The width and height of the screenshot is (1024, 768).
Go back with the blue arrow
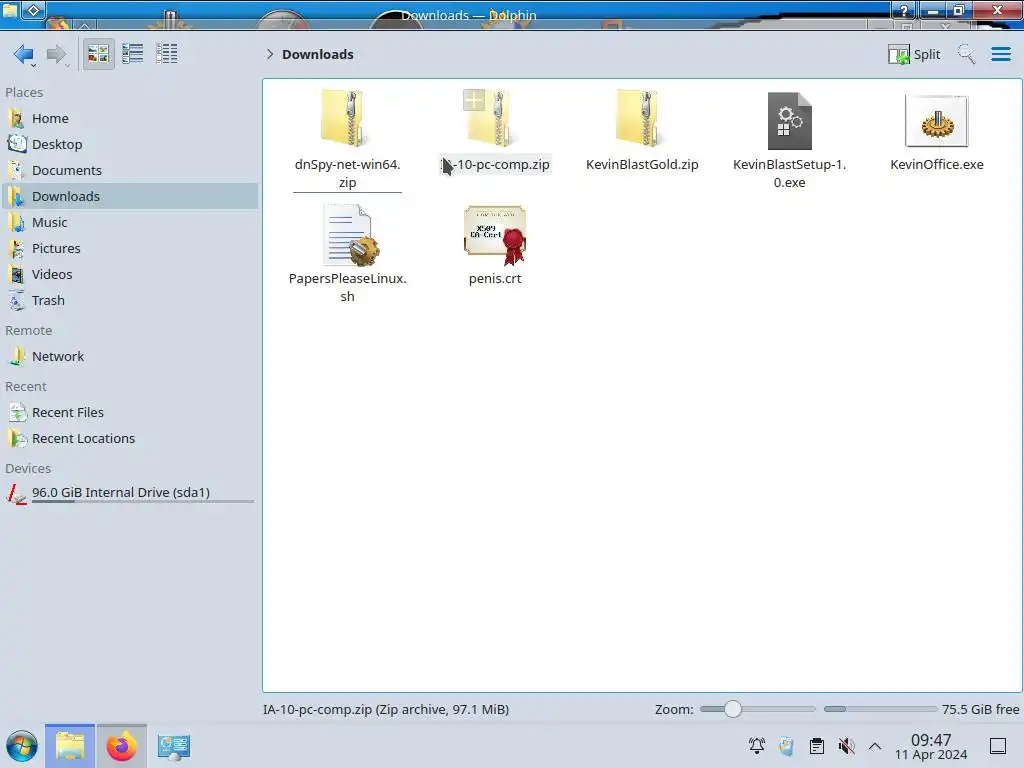(24, 54)
